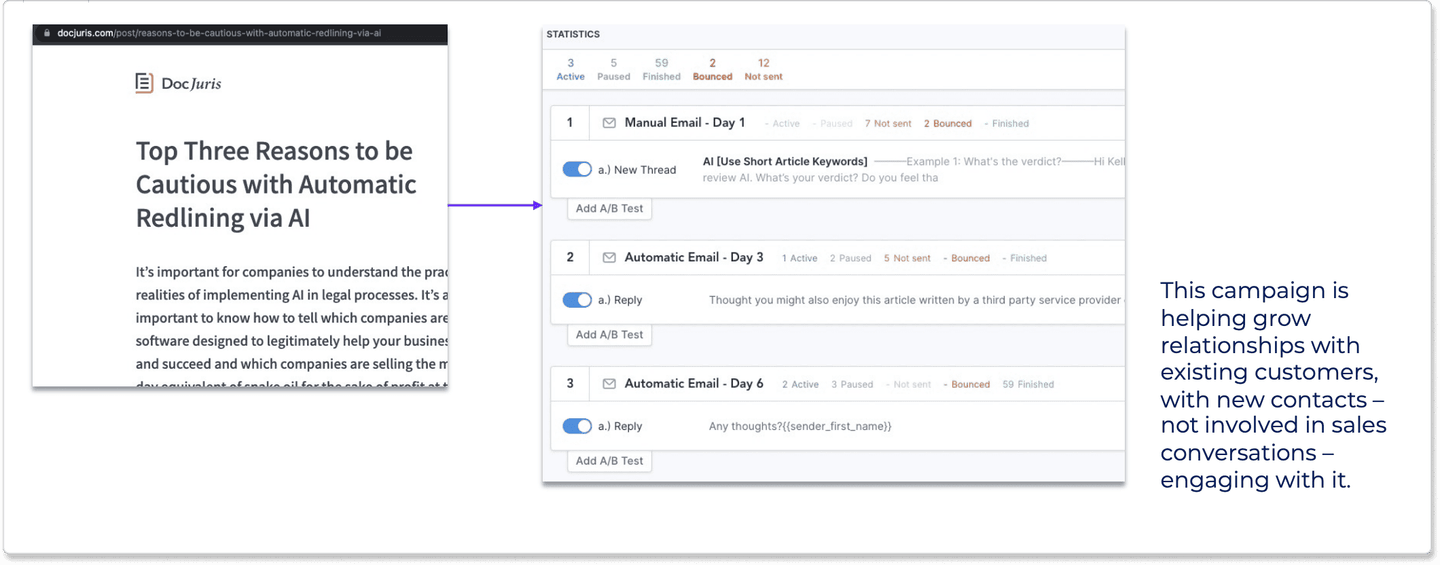Select the Active statistics tab

point(570,70)
